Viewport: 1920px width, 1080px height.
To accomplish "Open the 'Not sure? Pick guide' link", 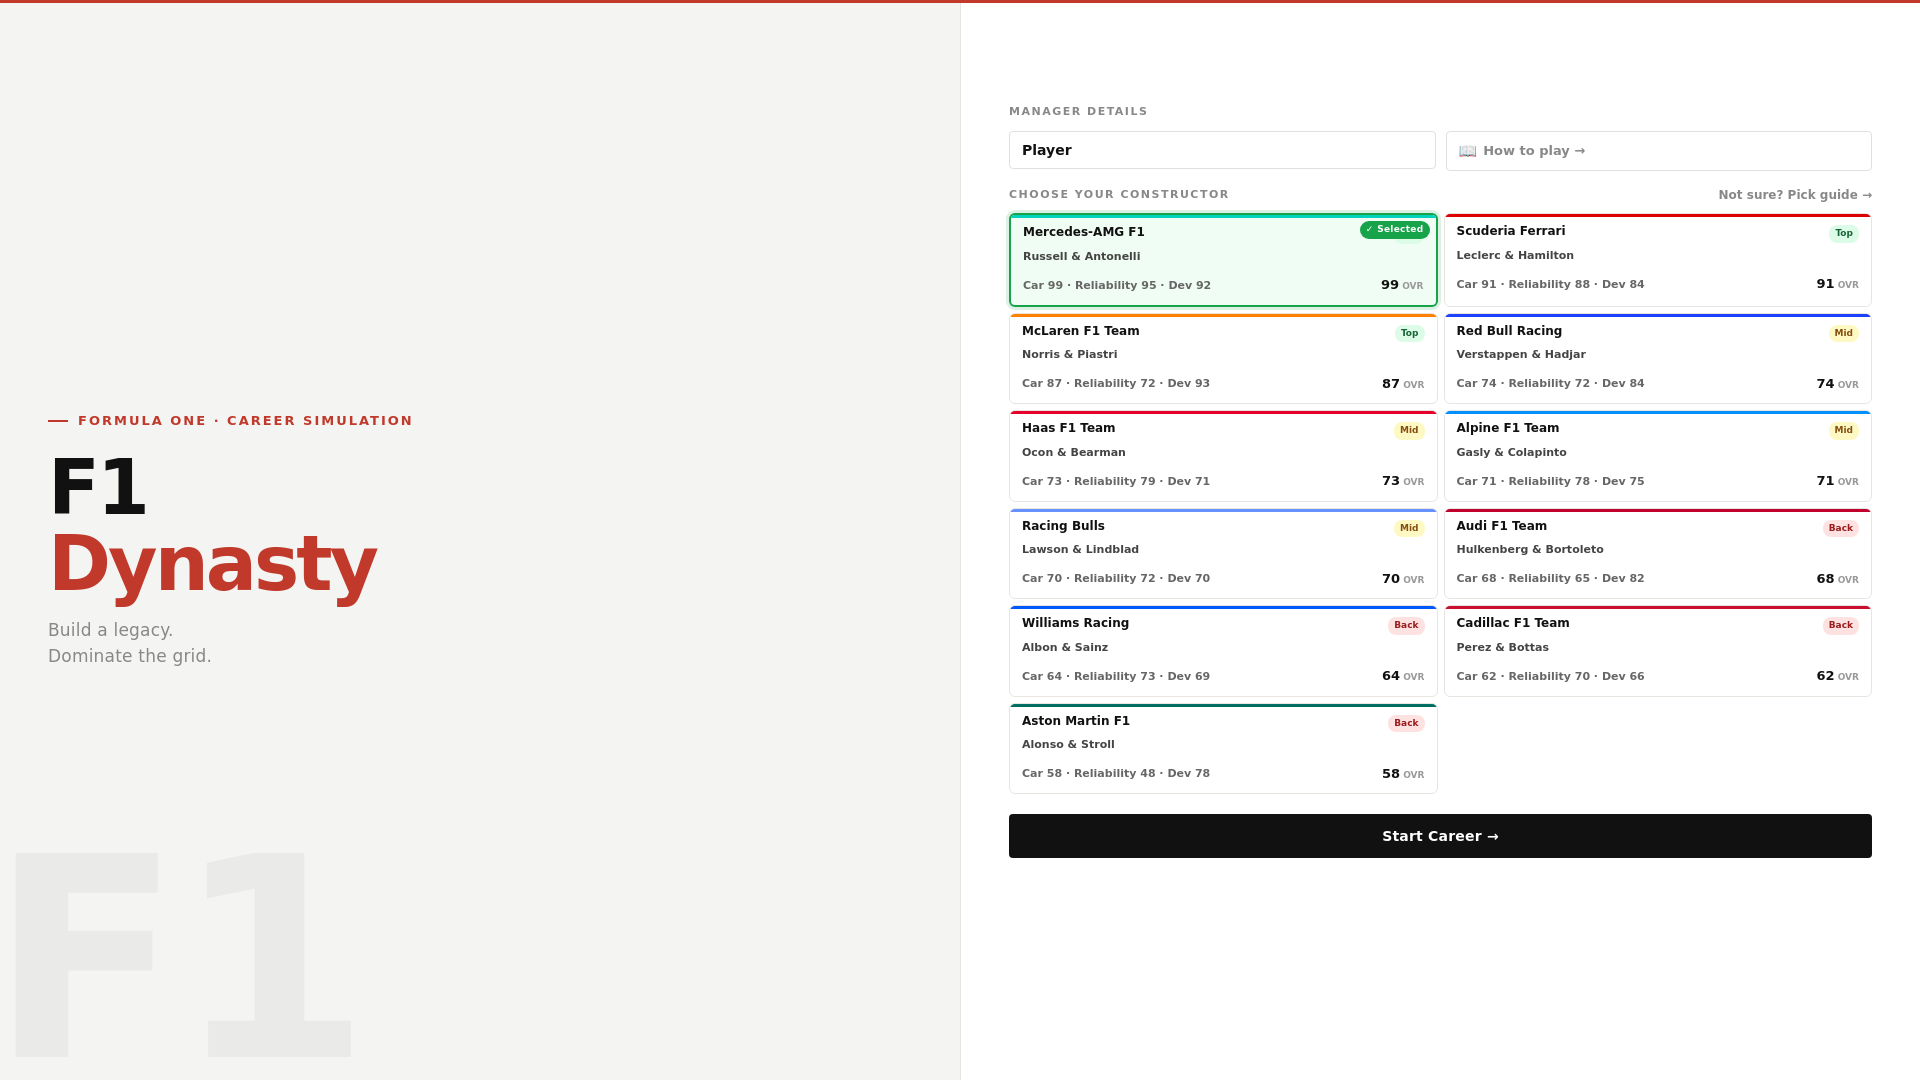I will click(x=1795, y=195).
